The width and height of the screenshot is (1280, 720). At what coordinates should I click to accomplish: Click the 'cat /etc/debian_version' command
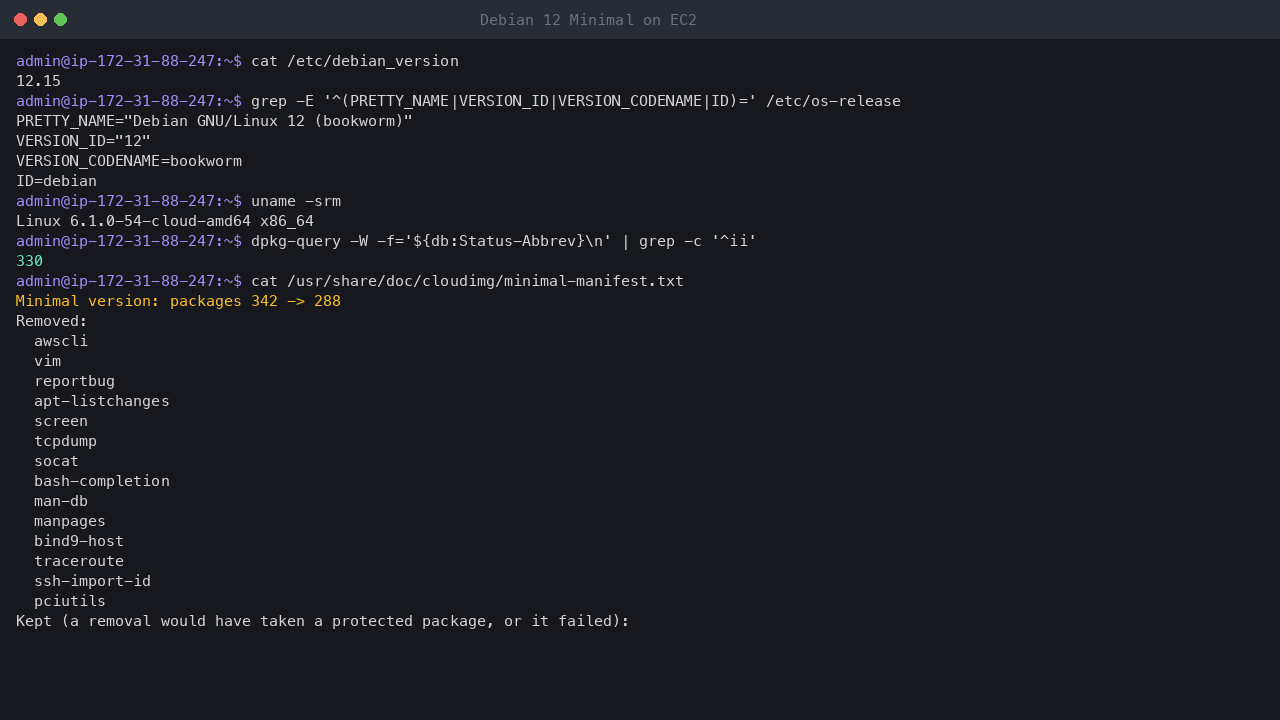[355, 61]
